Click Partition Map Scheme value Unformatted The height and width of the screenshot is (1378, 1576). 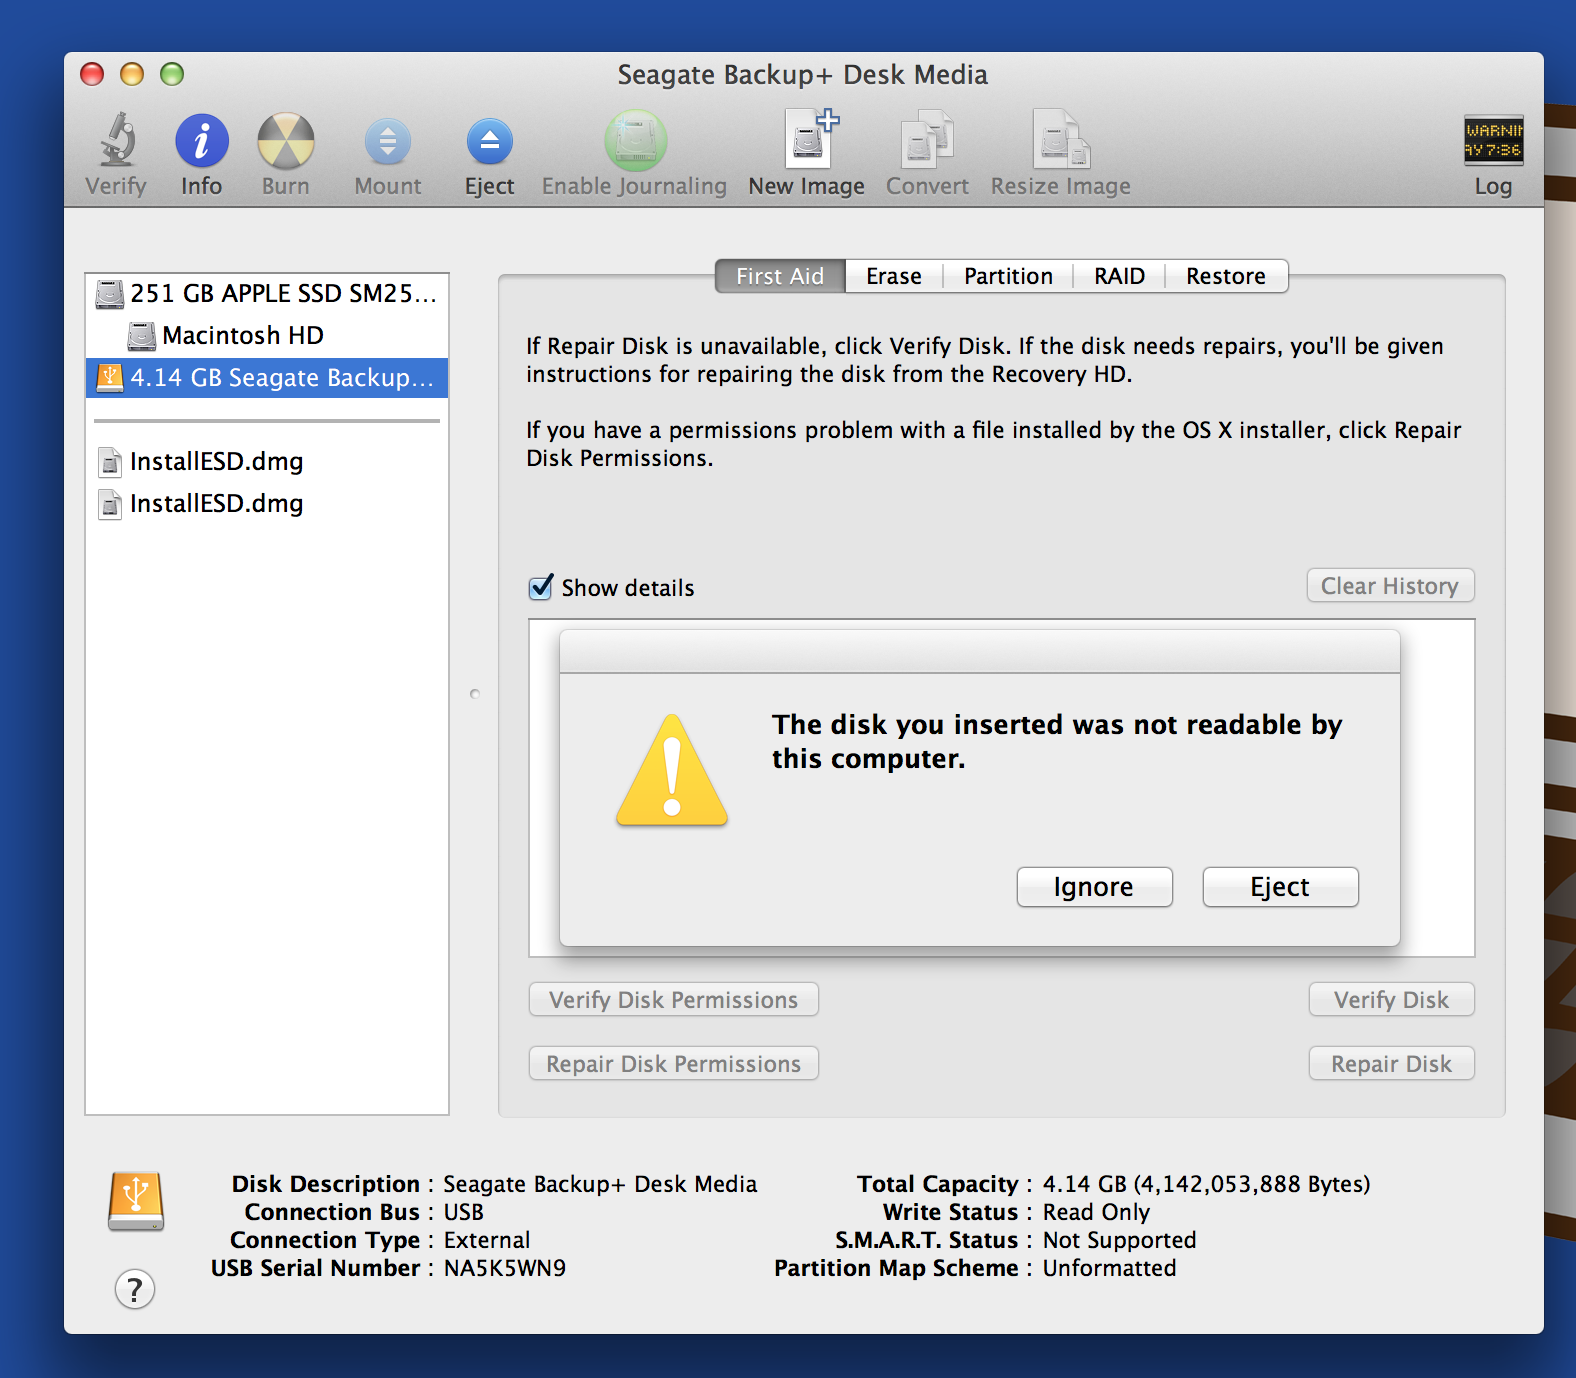click(x=1109, y=1268)
